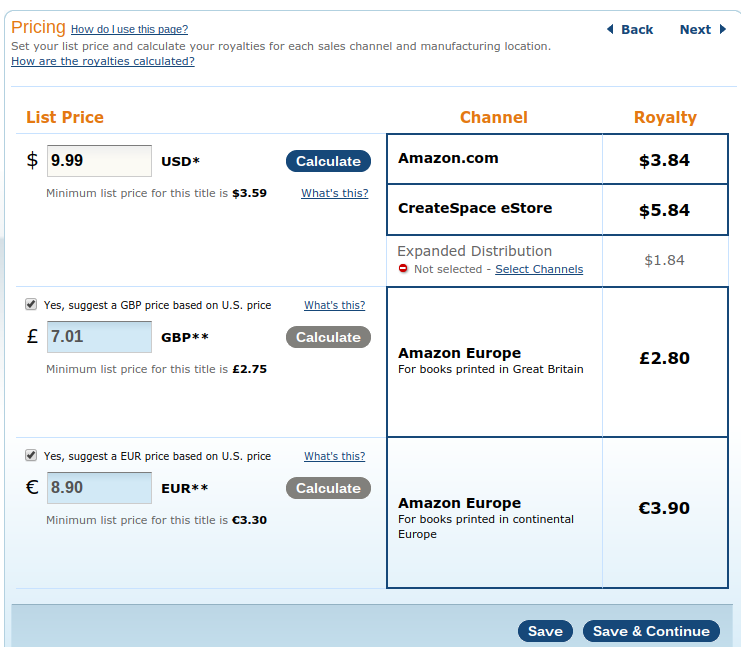Click 'For books printed in Great Britain' text
Viewport: 741px width, 647px height.
tap(491, 369)
